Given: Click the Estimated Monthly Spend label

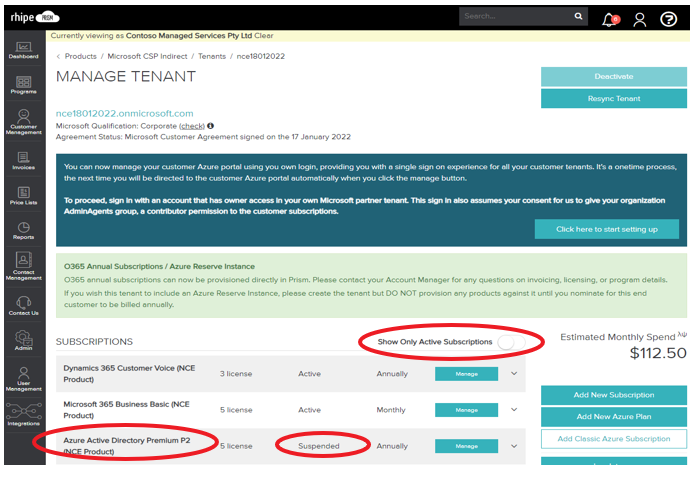Looking at the screenshot, I should 617,337.
